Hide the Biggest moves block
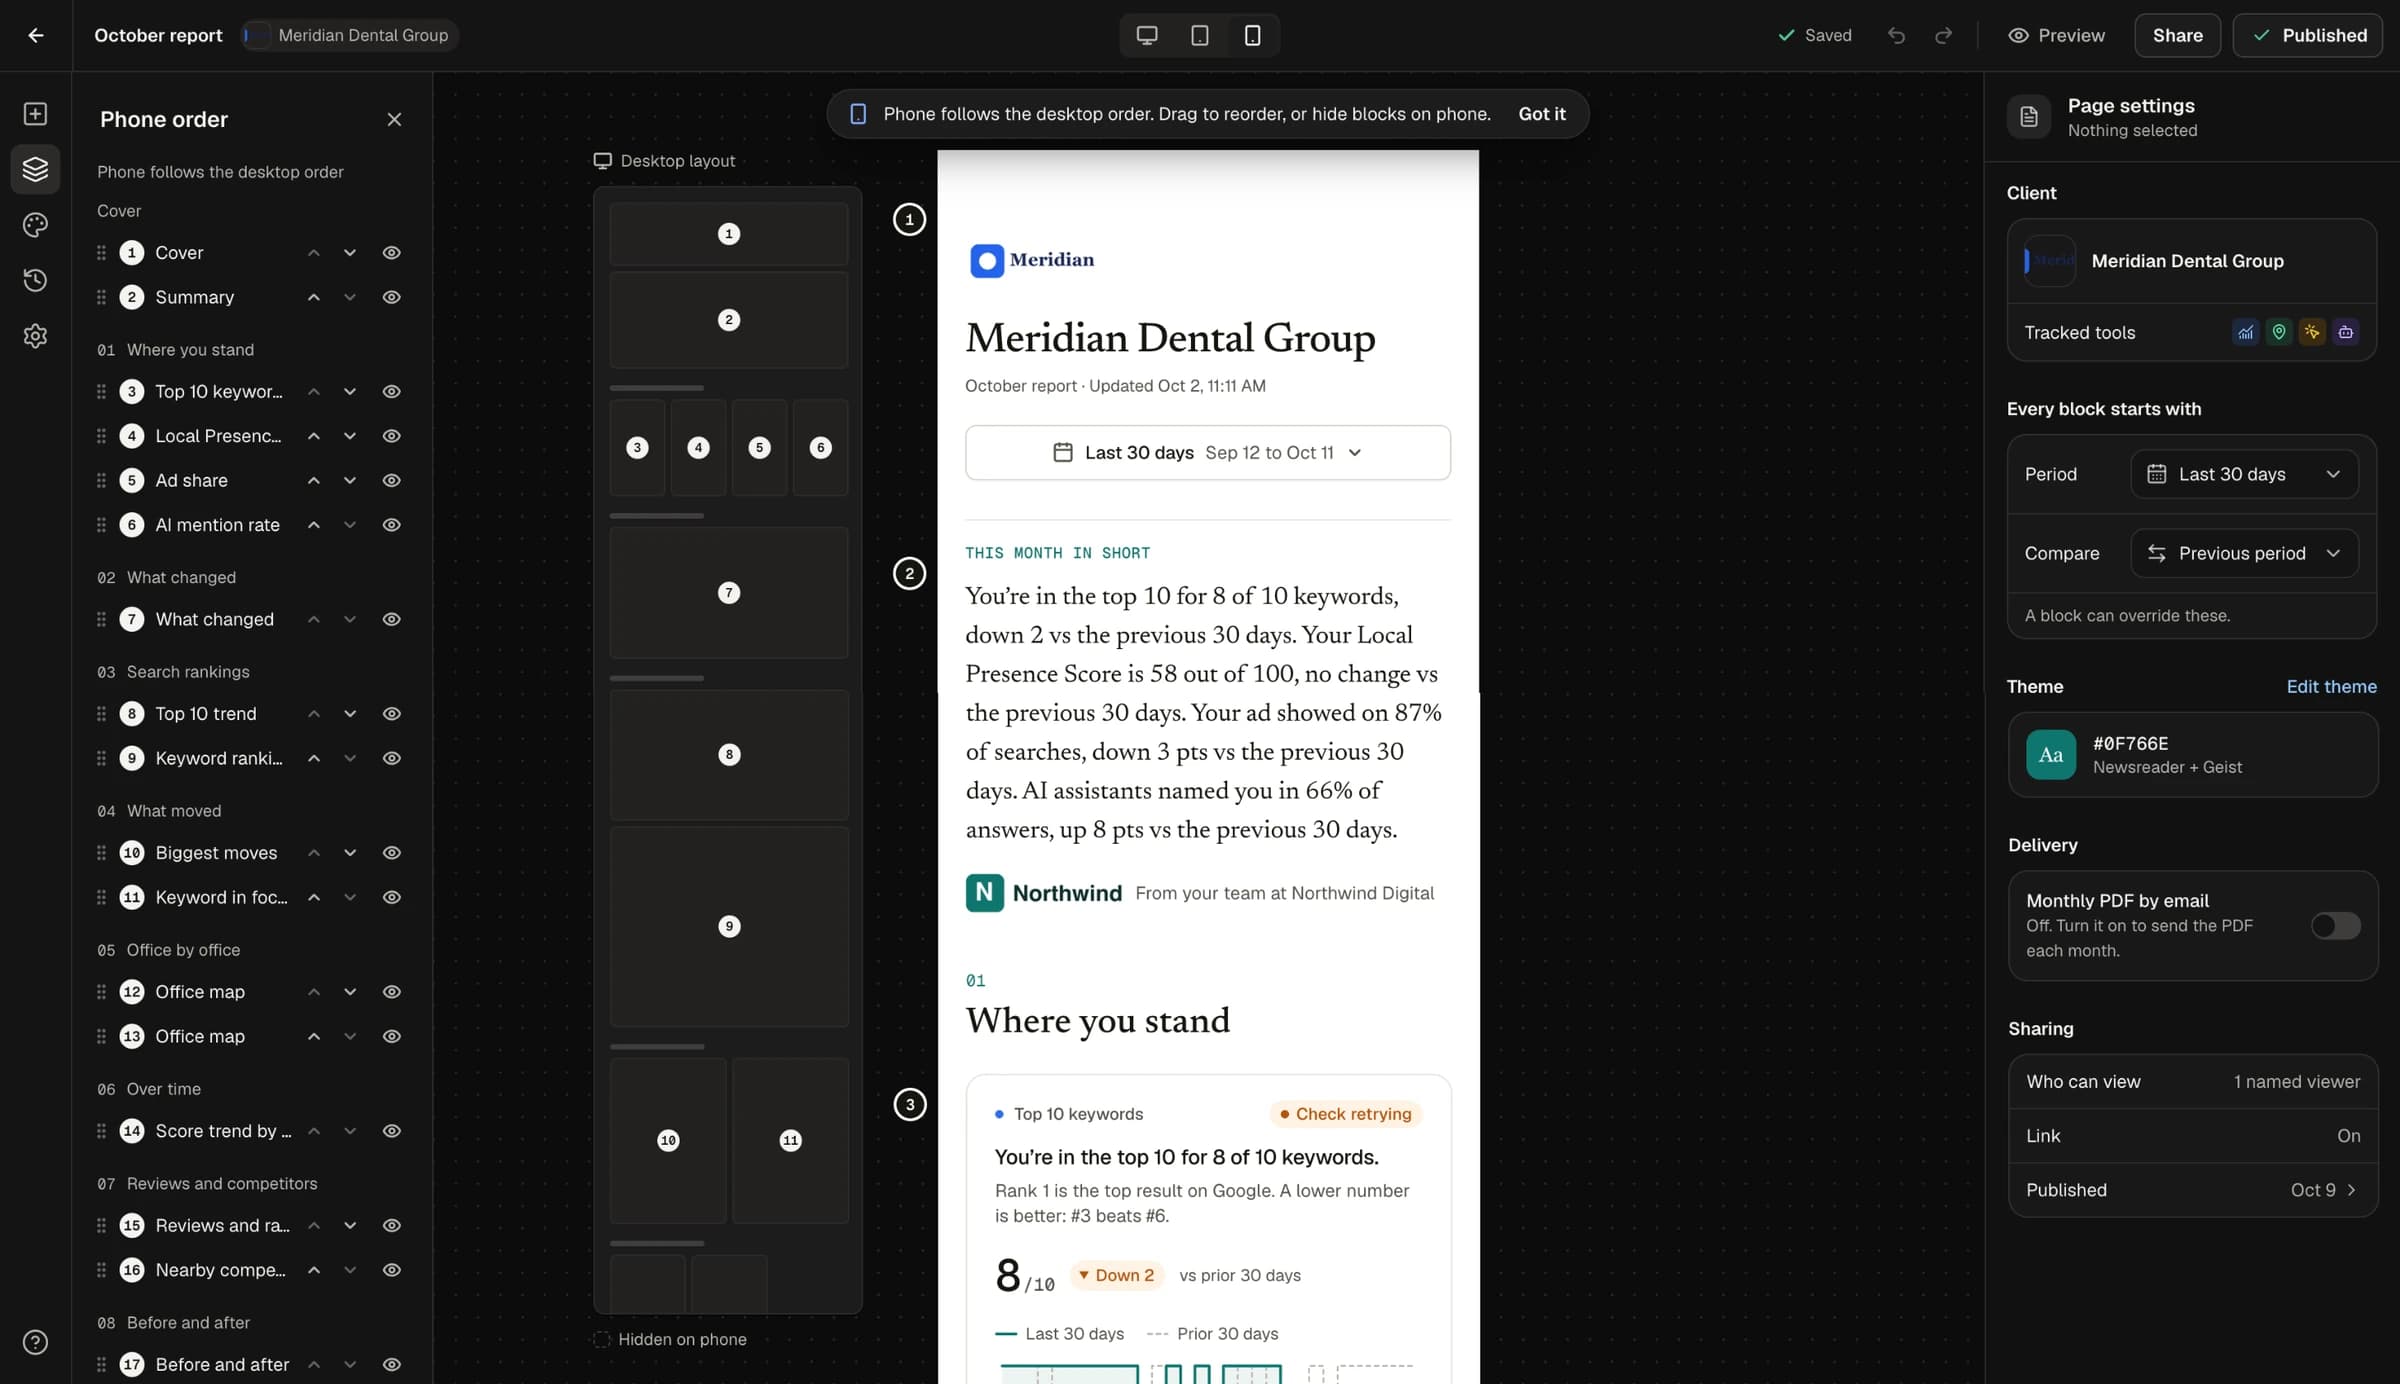Viewport: 2400px width, 1384px height. pyautogui.click(x=392, y=853)
